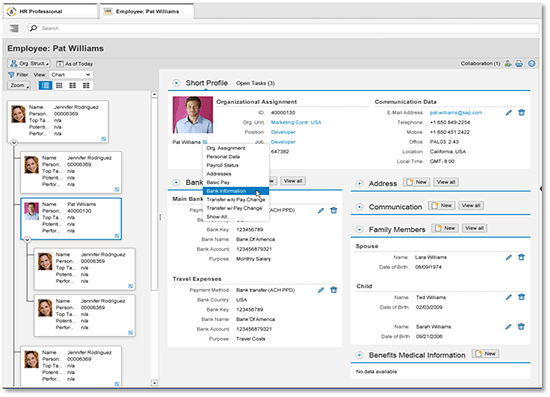Image resolution: width=550 pixels, height=397 pixels.
Task: Delete the Main Bank entry trash icon
Action: [x=334, y=210]
